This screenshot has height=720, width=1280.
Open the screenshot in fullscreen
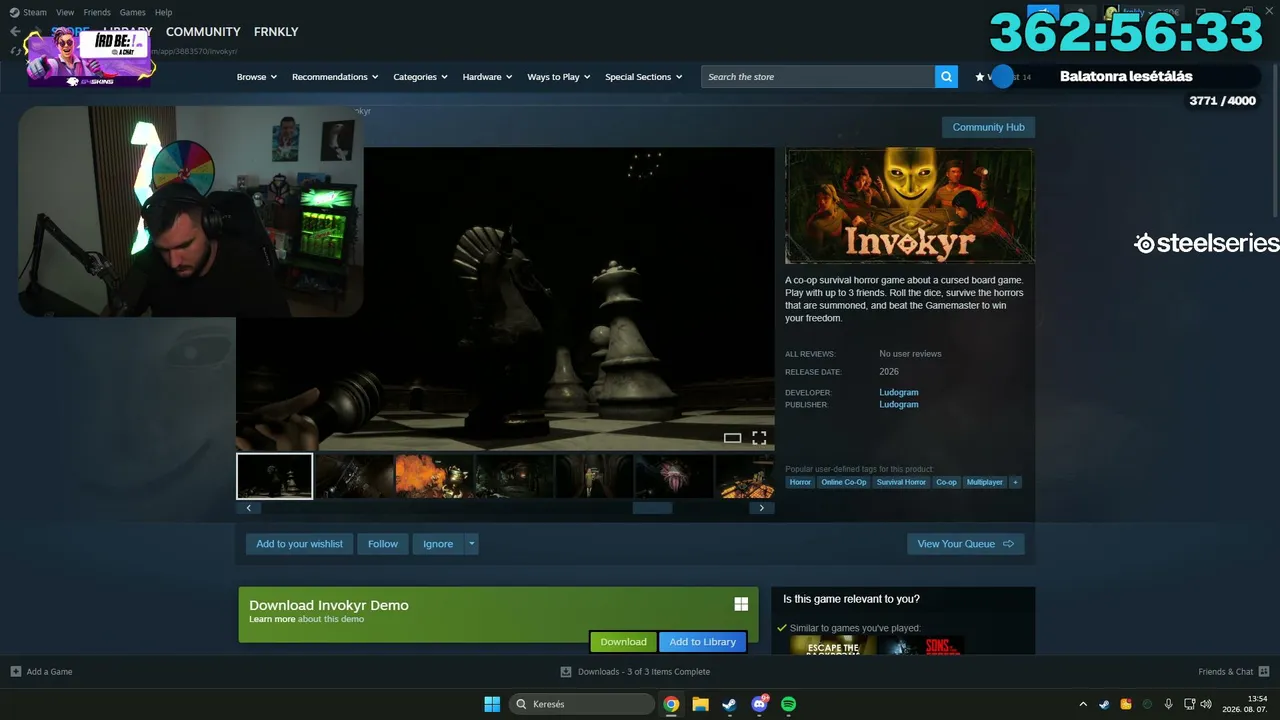pyautogui.click(x=759, y=438)
